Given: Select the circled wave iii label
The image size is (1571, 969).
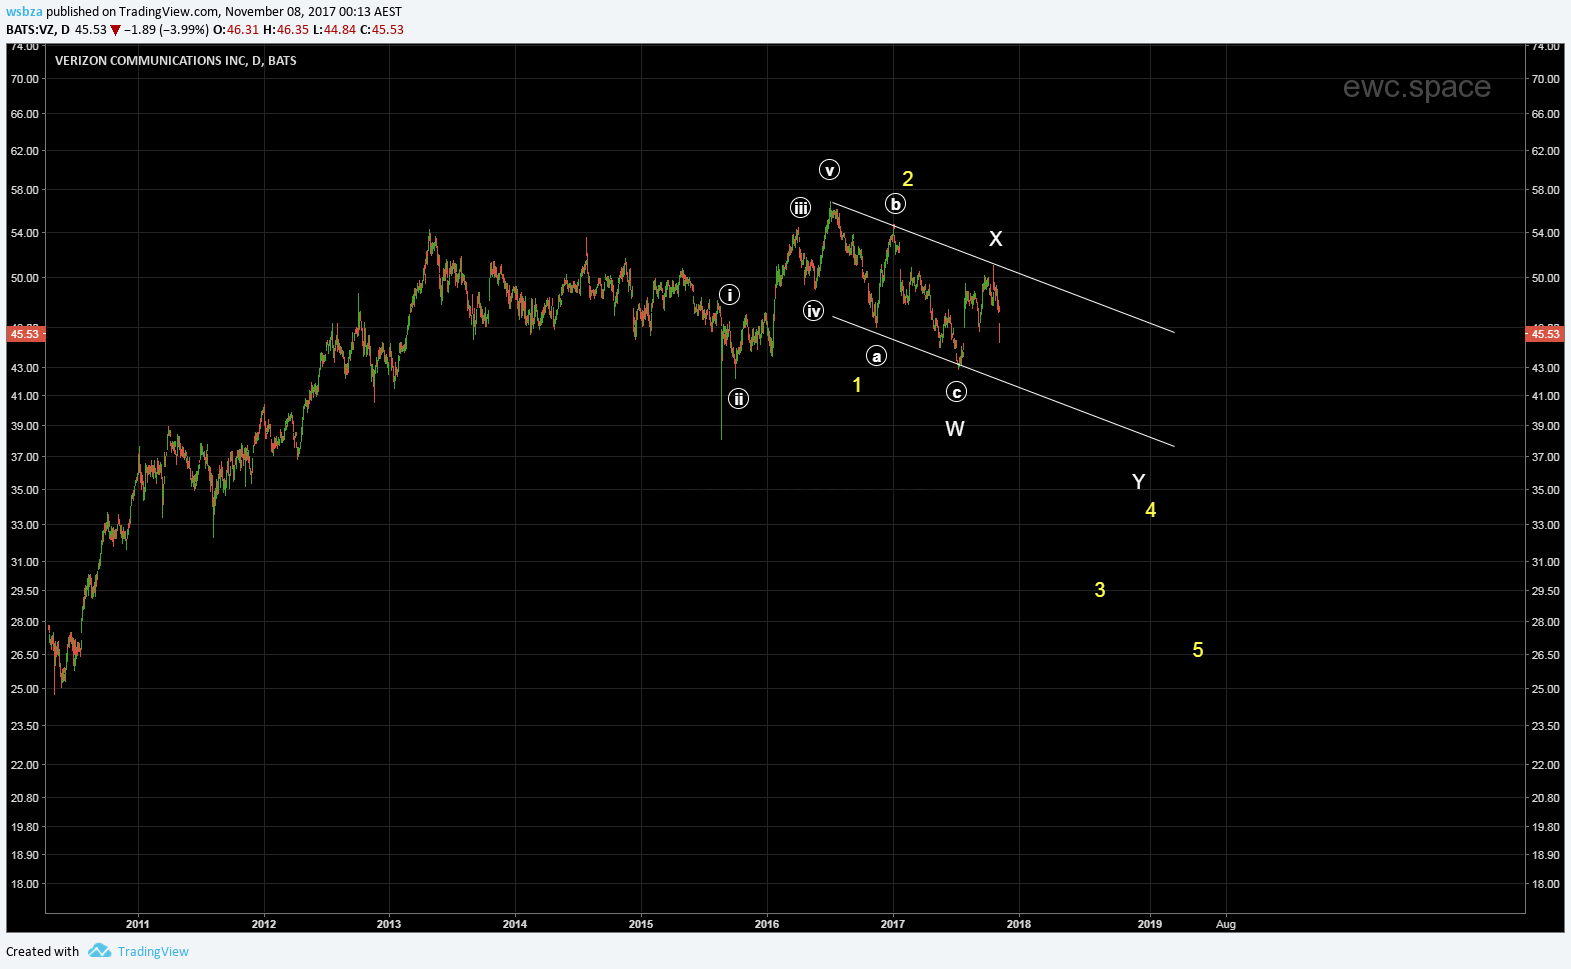Looking at the screenshot, I should [800, 208].
